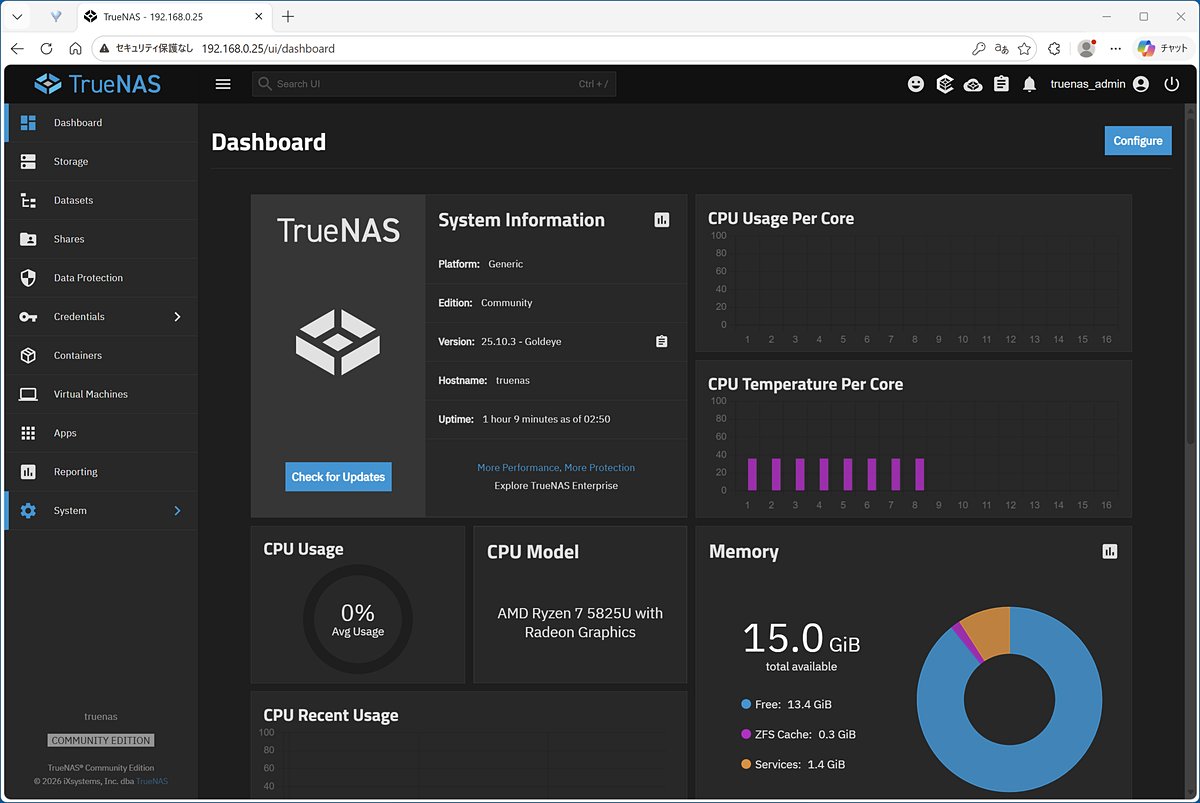Open the Memory reports chart icon
The width and height of the screenshot is (1200, 803).
pyautogui.click(x=1109, y=551)
